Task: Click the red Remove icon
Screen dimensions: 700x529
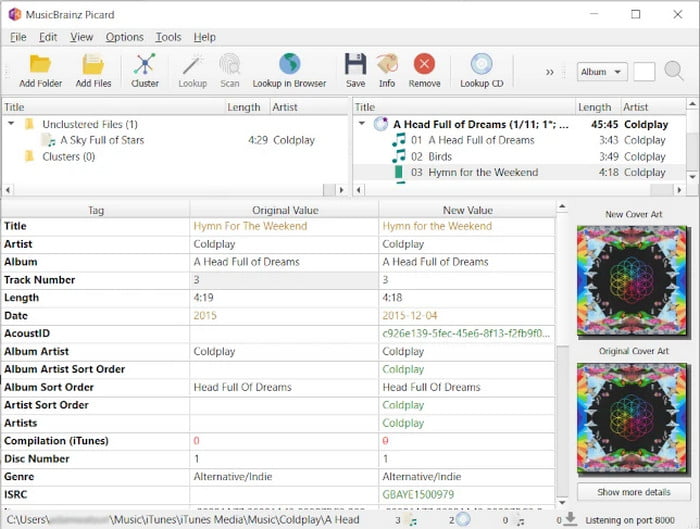Action: 424,67
